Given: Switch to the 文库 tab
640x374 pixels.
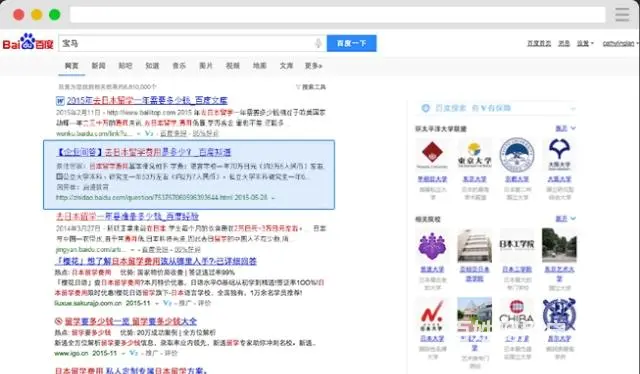Looking at the screenshot, I should tap(286, 66).
